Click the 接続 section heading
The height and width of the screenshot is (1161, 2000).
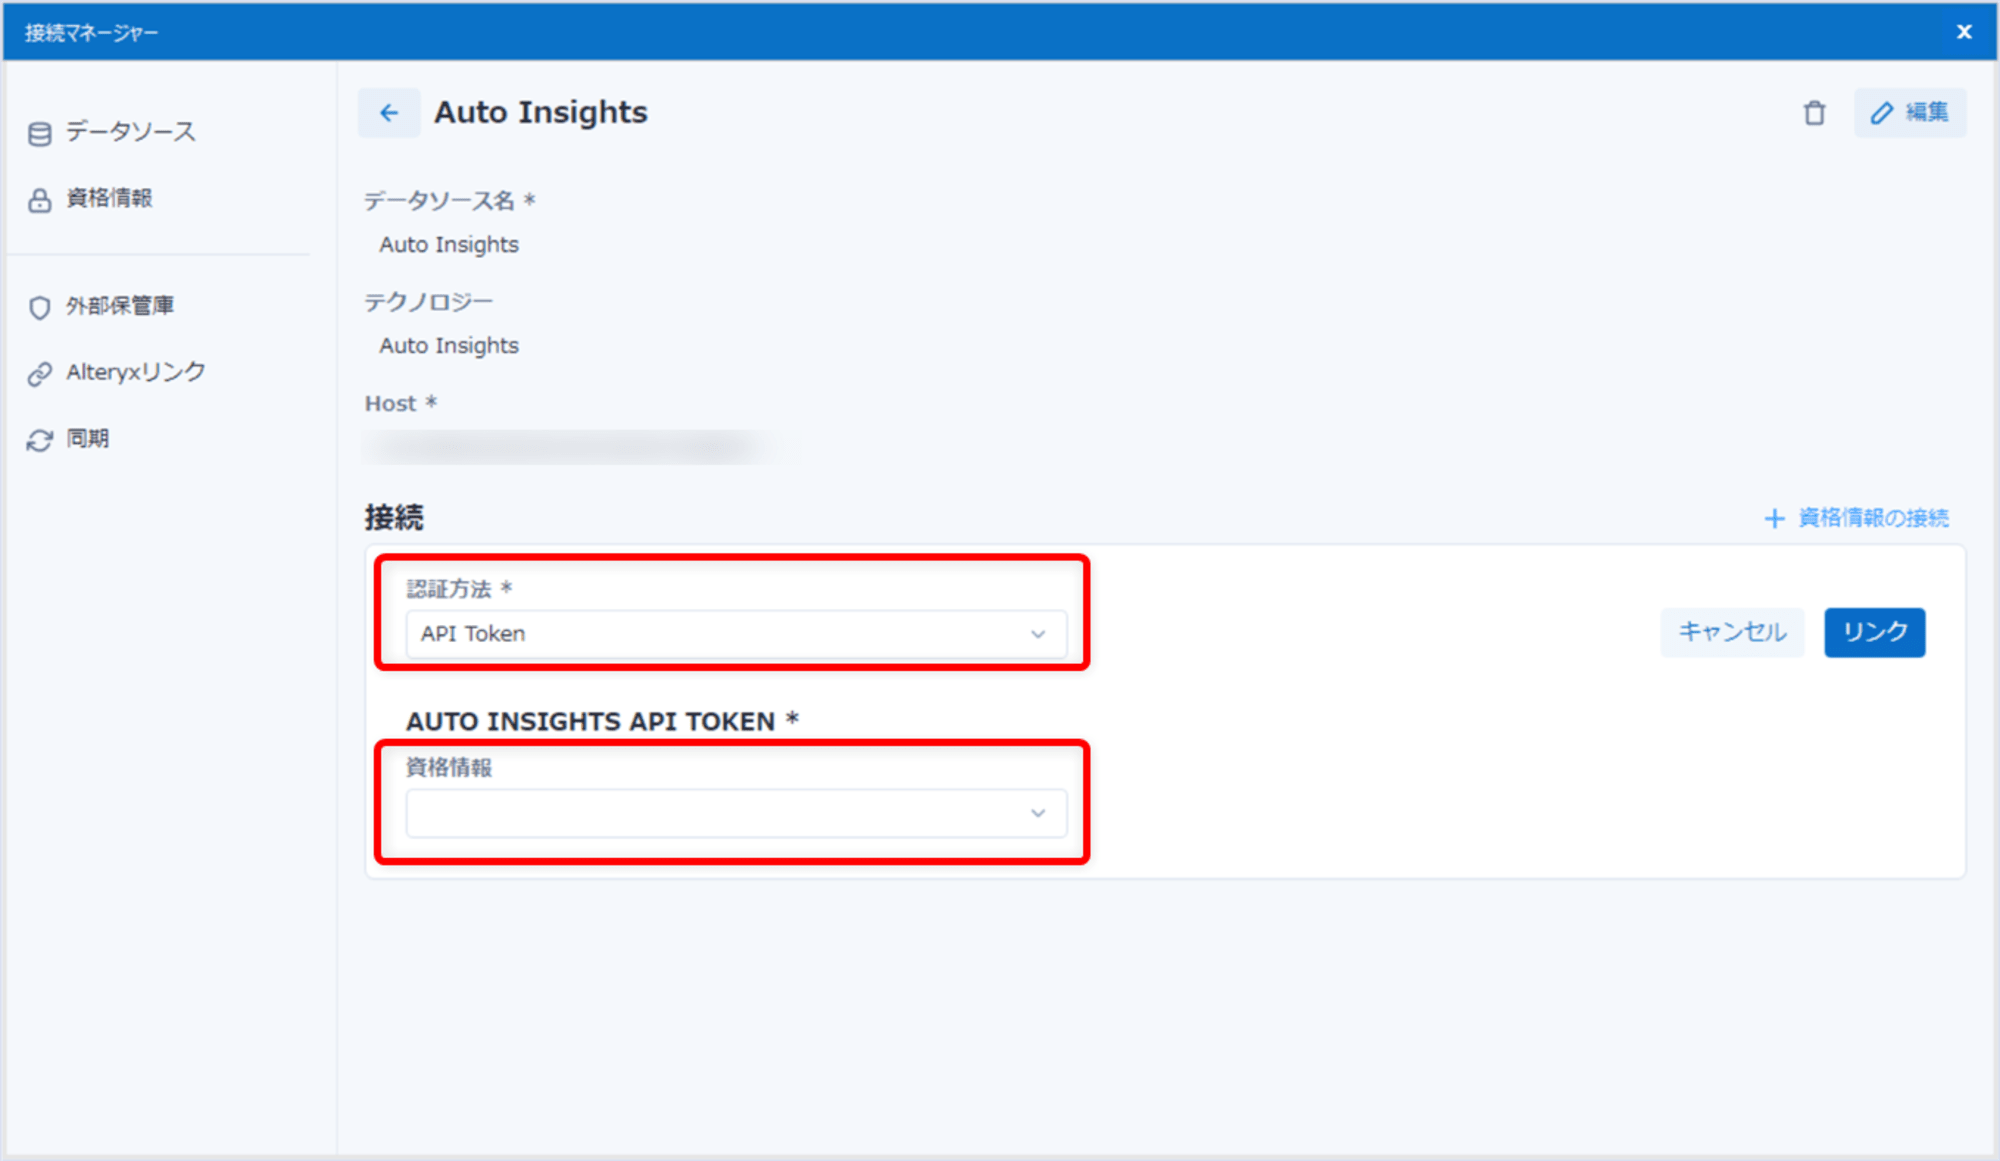point(394,517)
